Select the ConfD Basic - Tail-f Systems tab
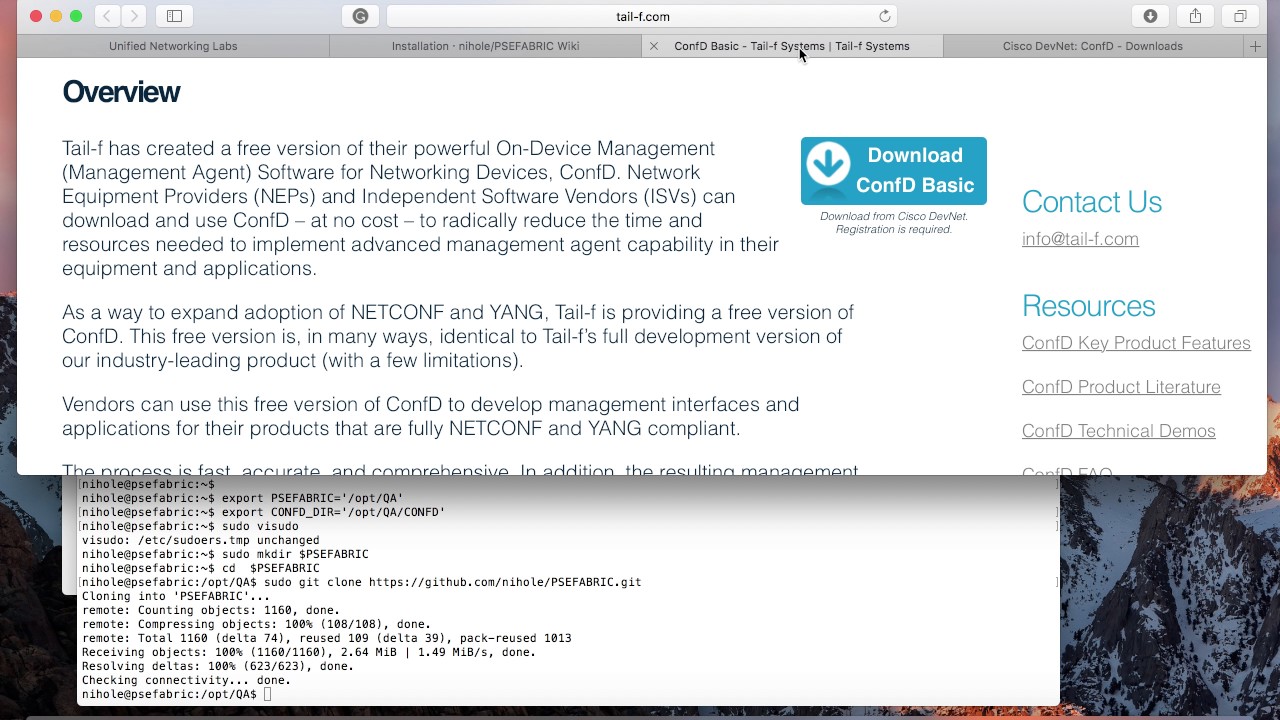1280x720 pixels. (x=792, y=46)
